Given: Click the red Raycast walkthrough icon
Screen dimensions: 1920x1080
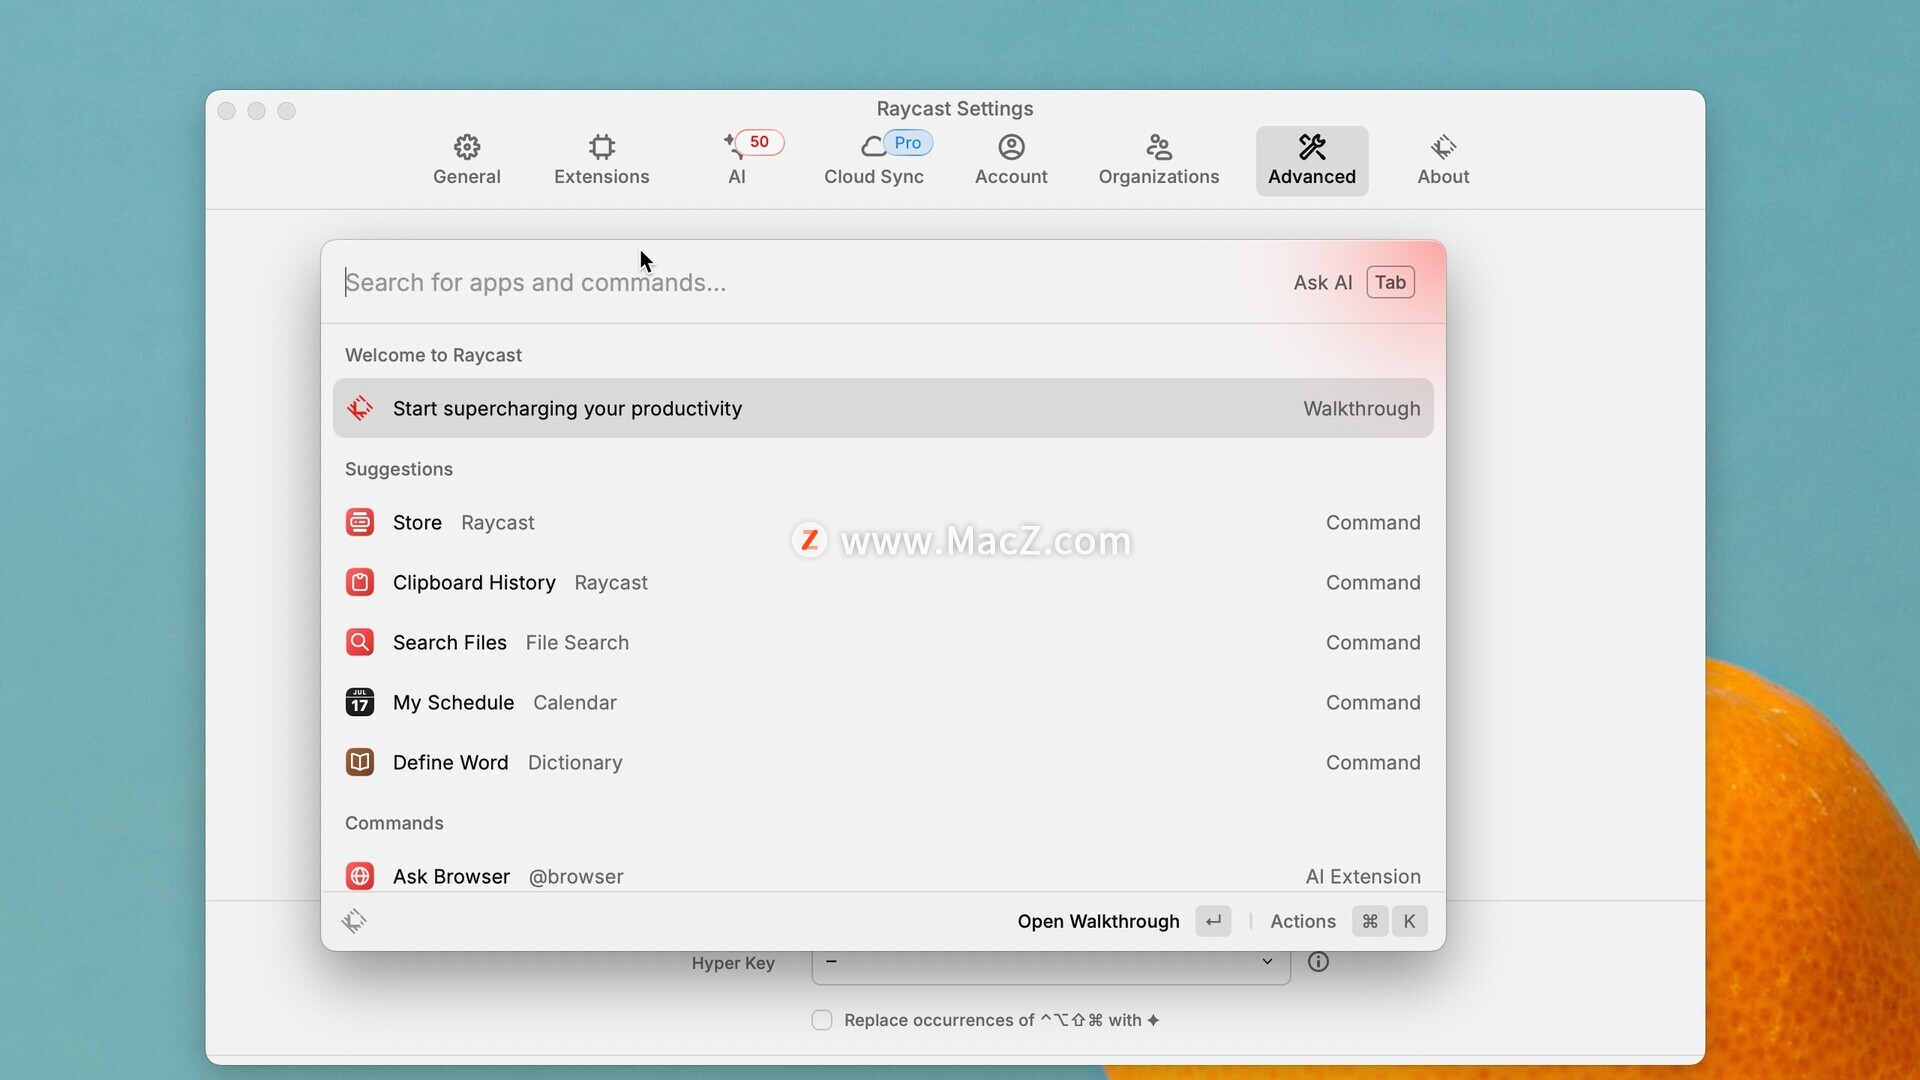Looking at the screenshot, I should [x=360, y=408].
